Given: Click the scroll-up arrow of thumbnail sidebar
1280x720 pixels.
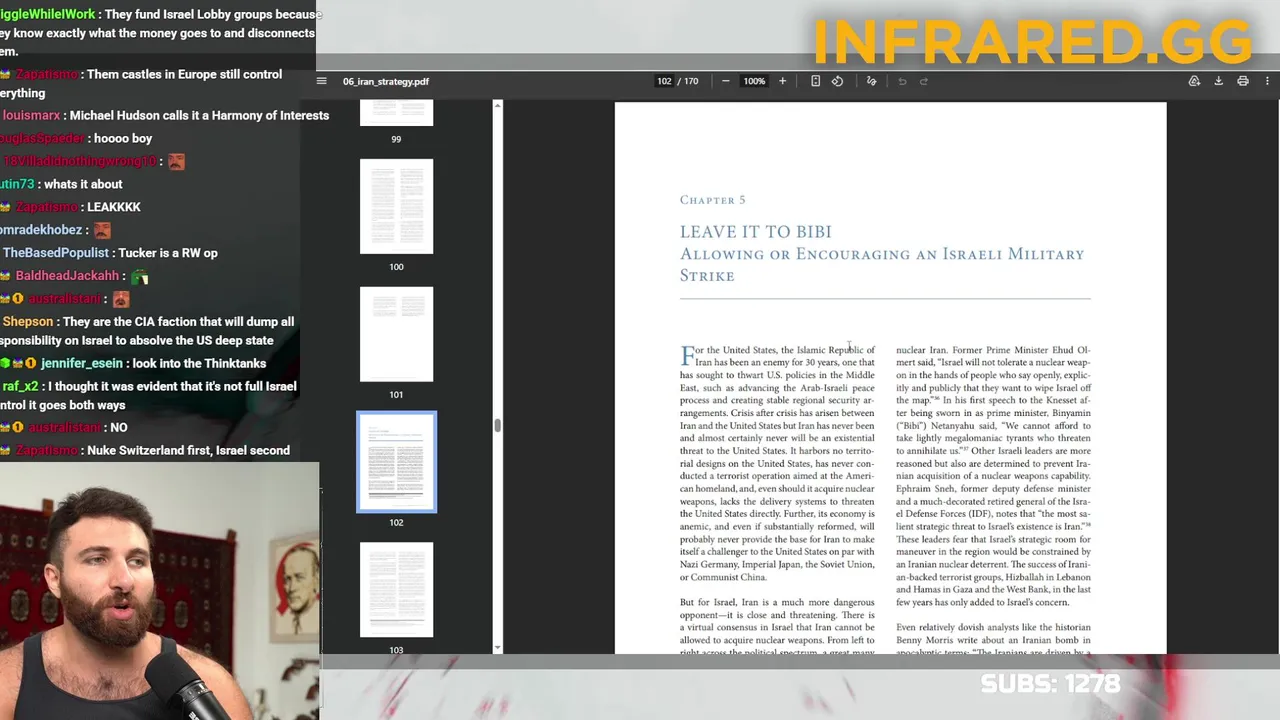Looking at the screenshot, I should (498, 105).
